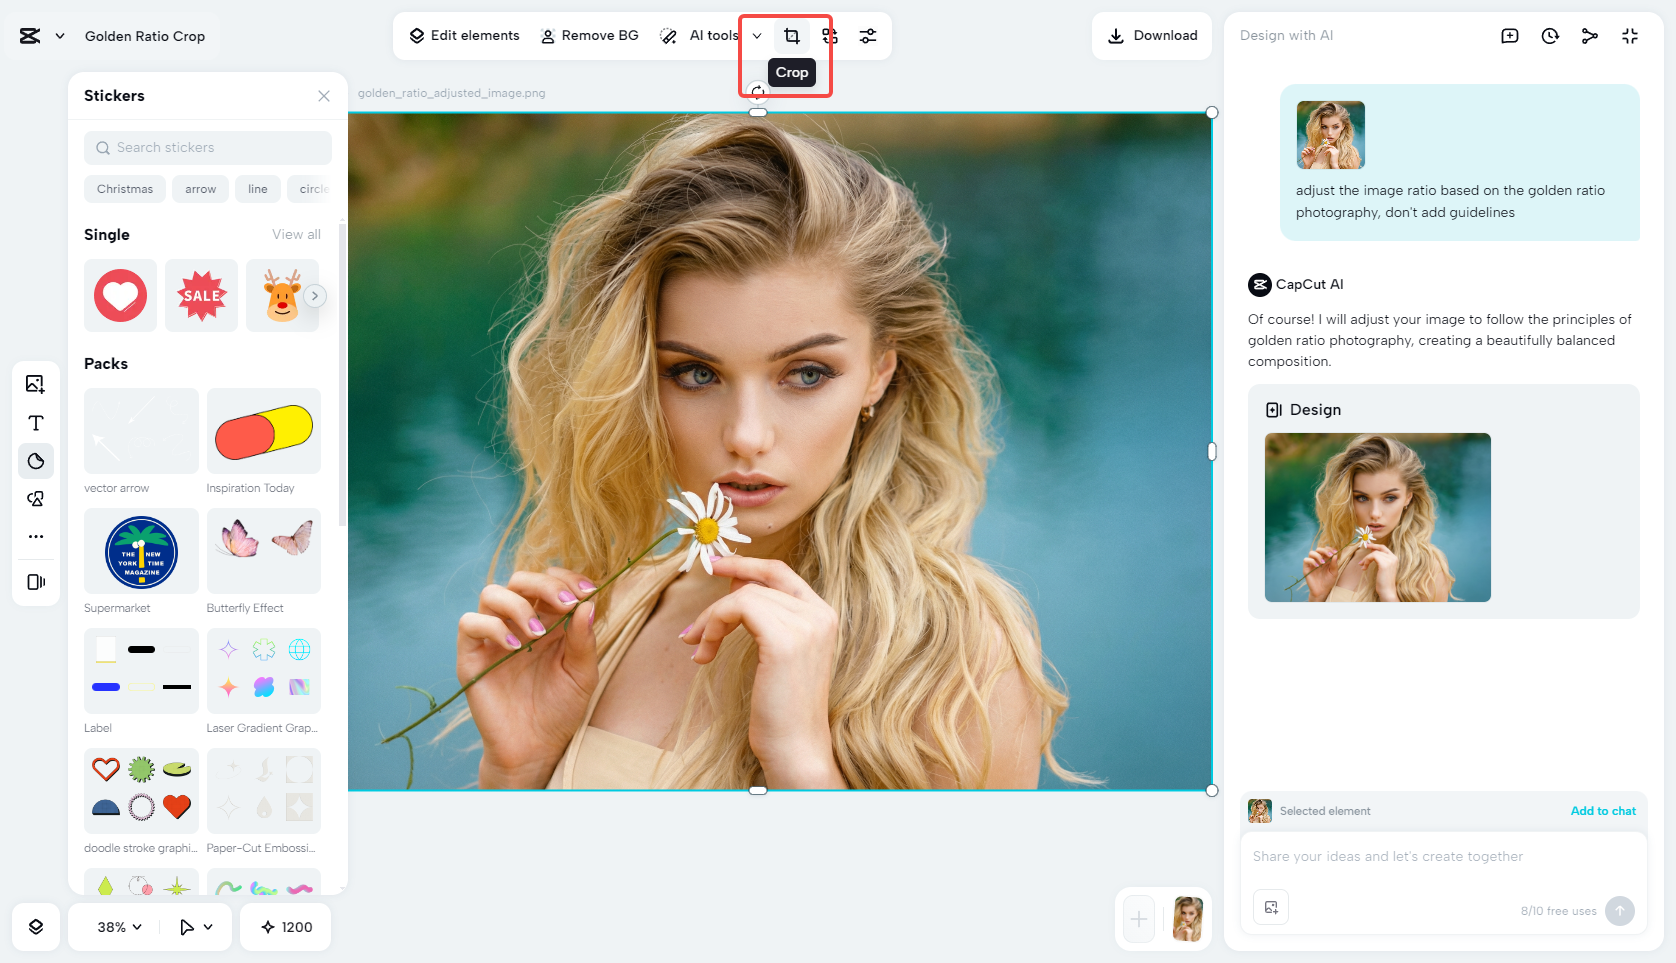1676x963 pixels.
Task: Click the rotate handle above the image
Action: (758, 93)
